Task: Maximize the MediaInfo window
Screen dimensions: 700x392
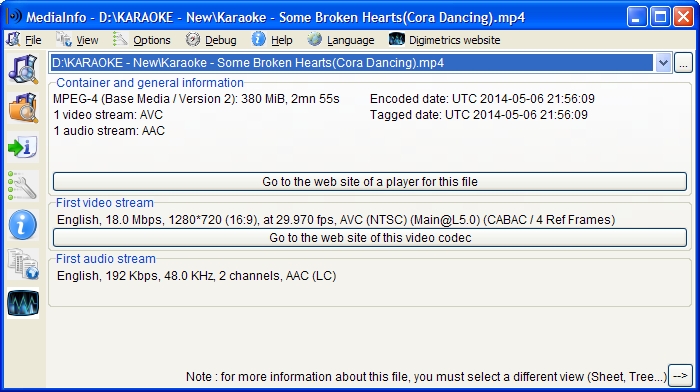Action: pos(660,17)
